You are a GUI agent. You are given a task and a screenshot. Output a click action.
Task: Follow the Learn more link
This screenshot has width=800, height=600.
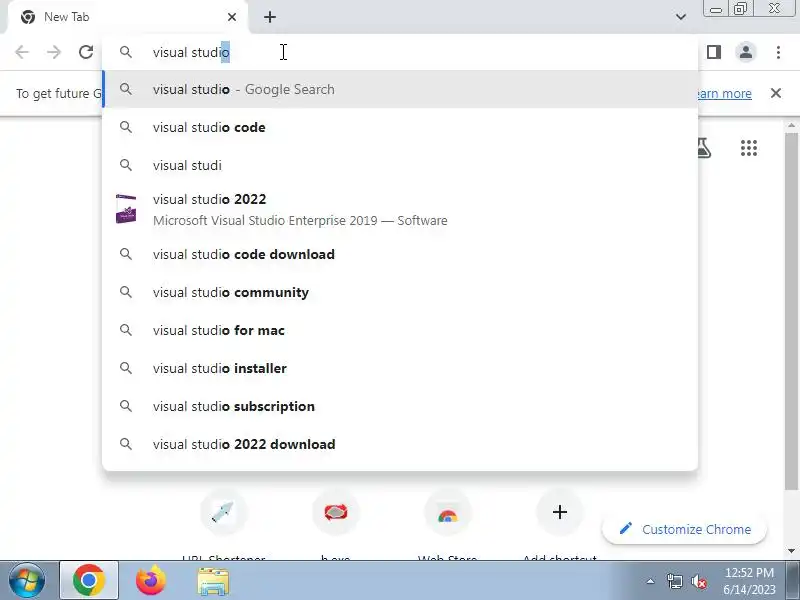click(723, 94)
